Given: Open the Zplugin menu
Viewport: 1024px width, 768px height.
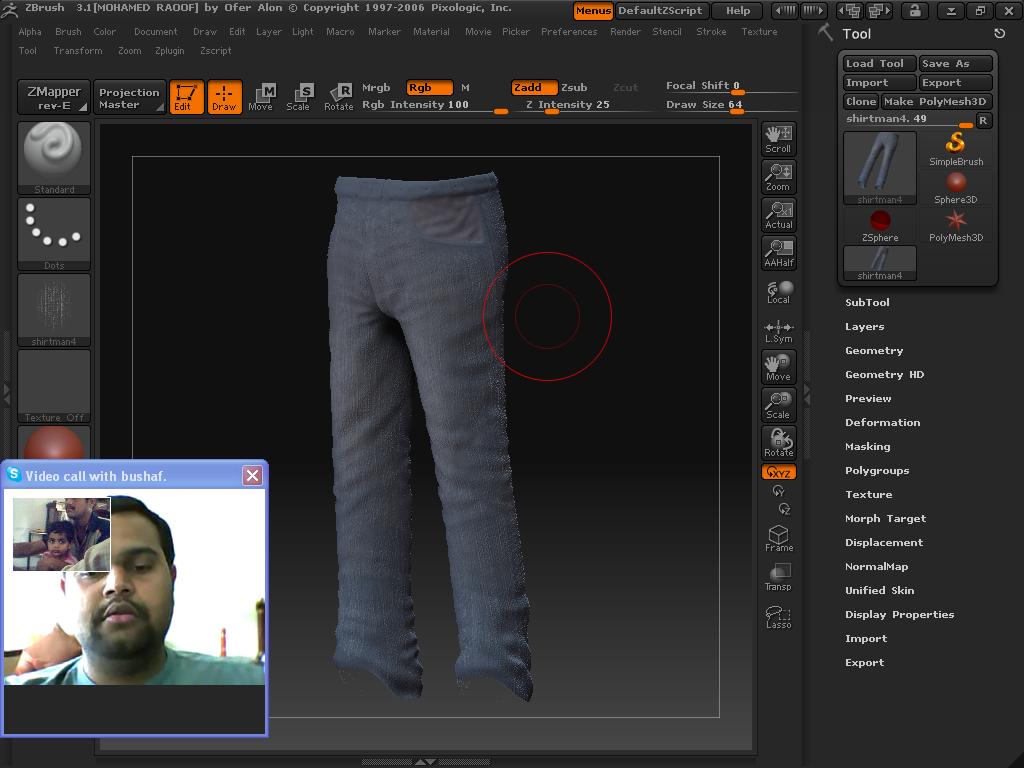Looking at the screenshot, I should (x=170, y=50).
